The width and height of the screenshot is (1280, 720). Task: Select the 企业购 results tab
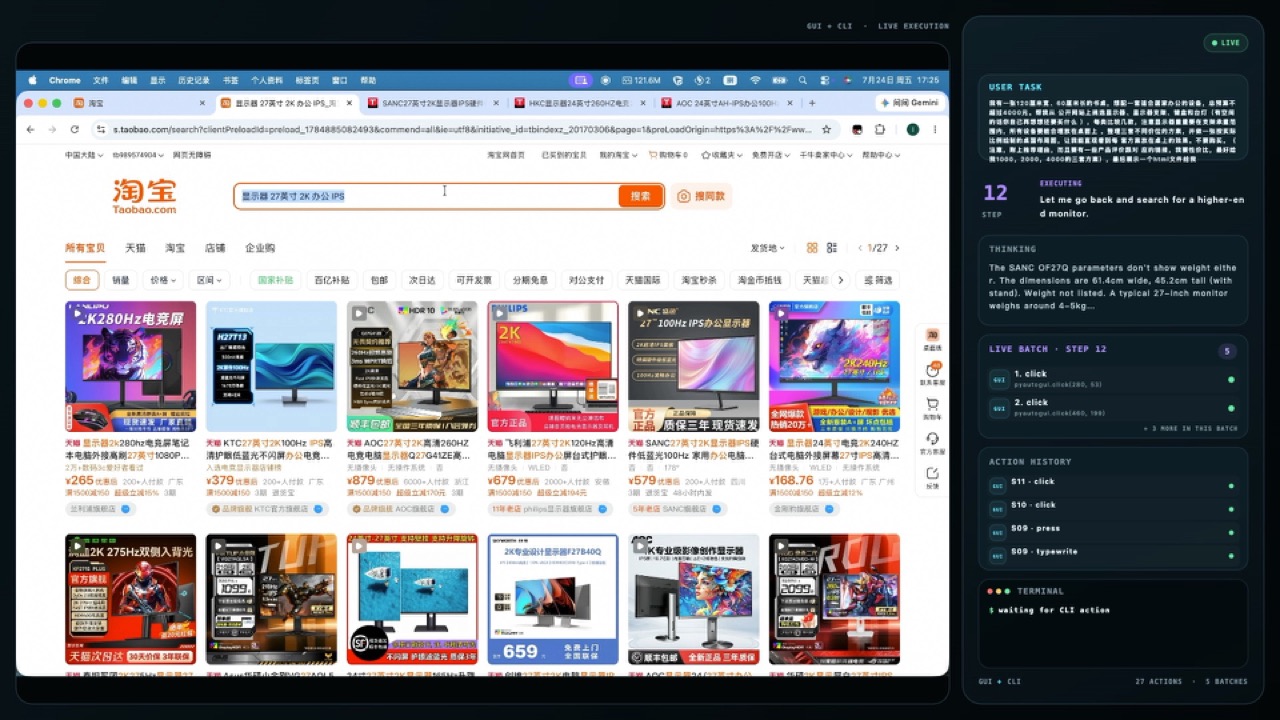(260, 248)
